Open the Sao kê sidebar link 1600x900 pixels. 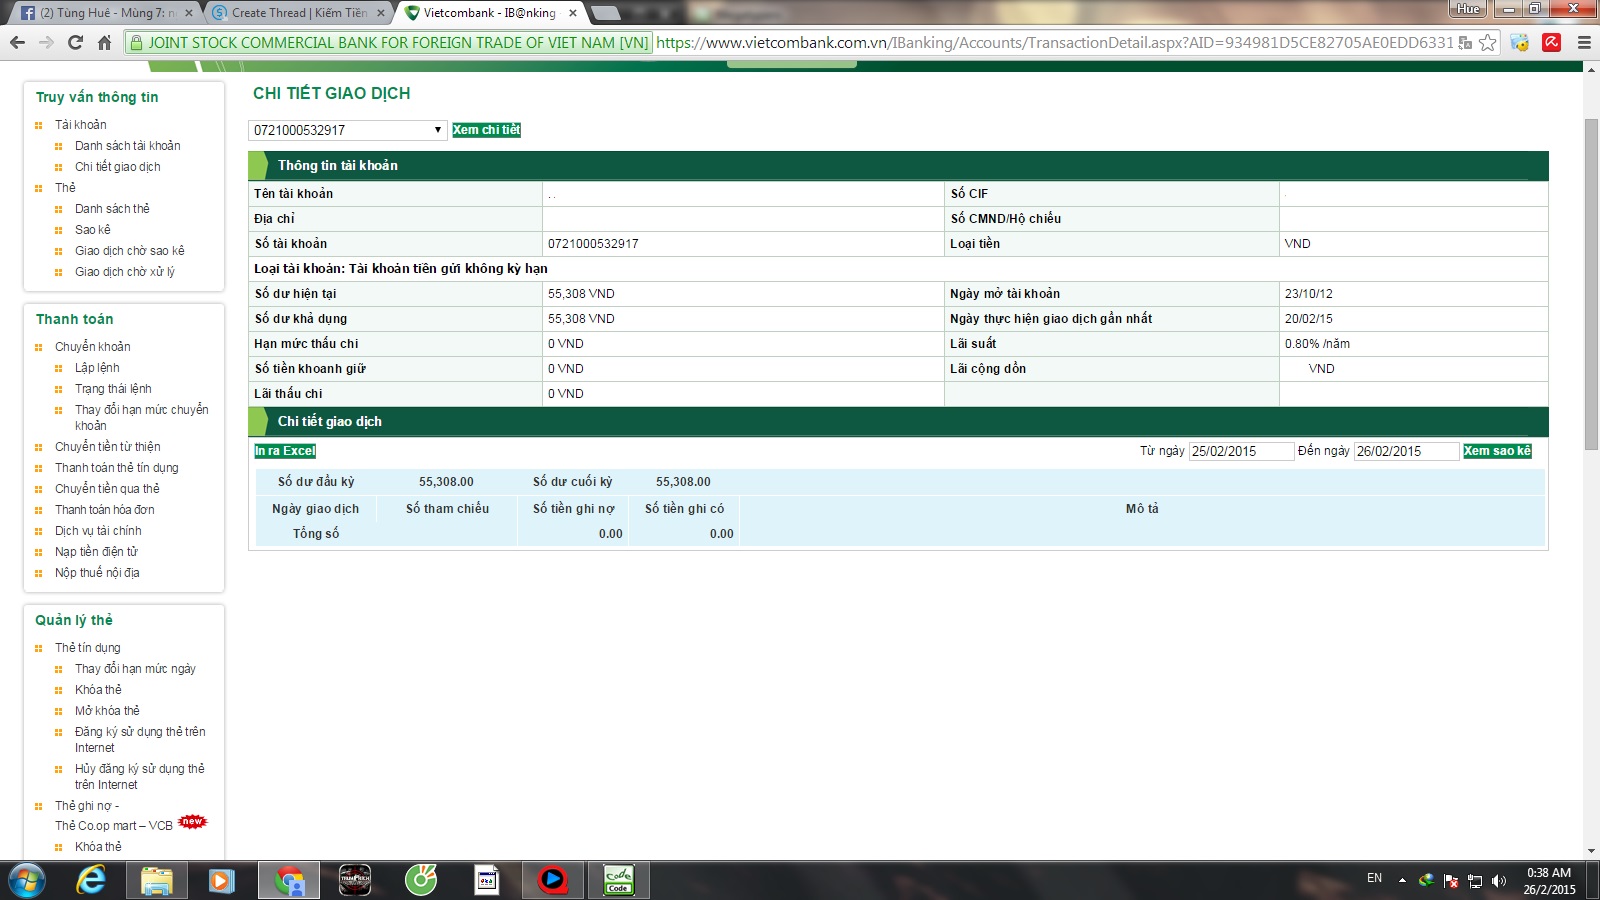92,230
